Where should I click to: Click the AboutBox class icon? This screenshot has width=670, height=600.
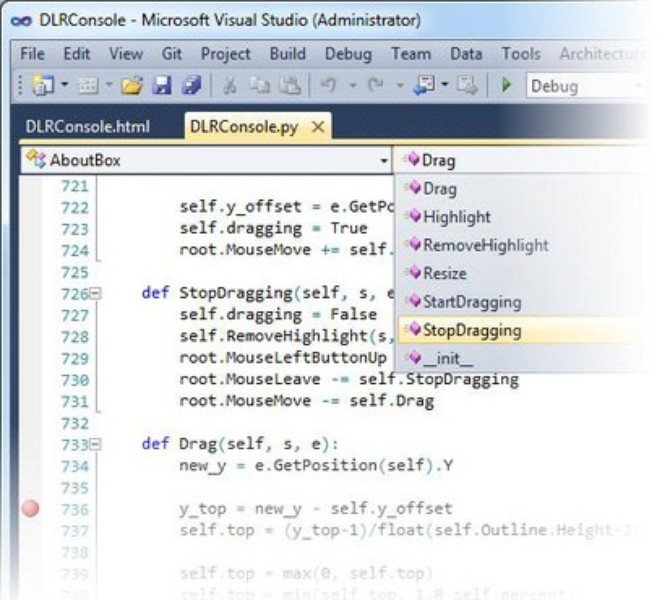(x=36, y=159)
